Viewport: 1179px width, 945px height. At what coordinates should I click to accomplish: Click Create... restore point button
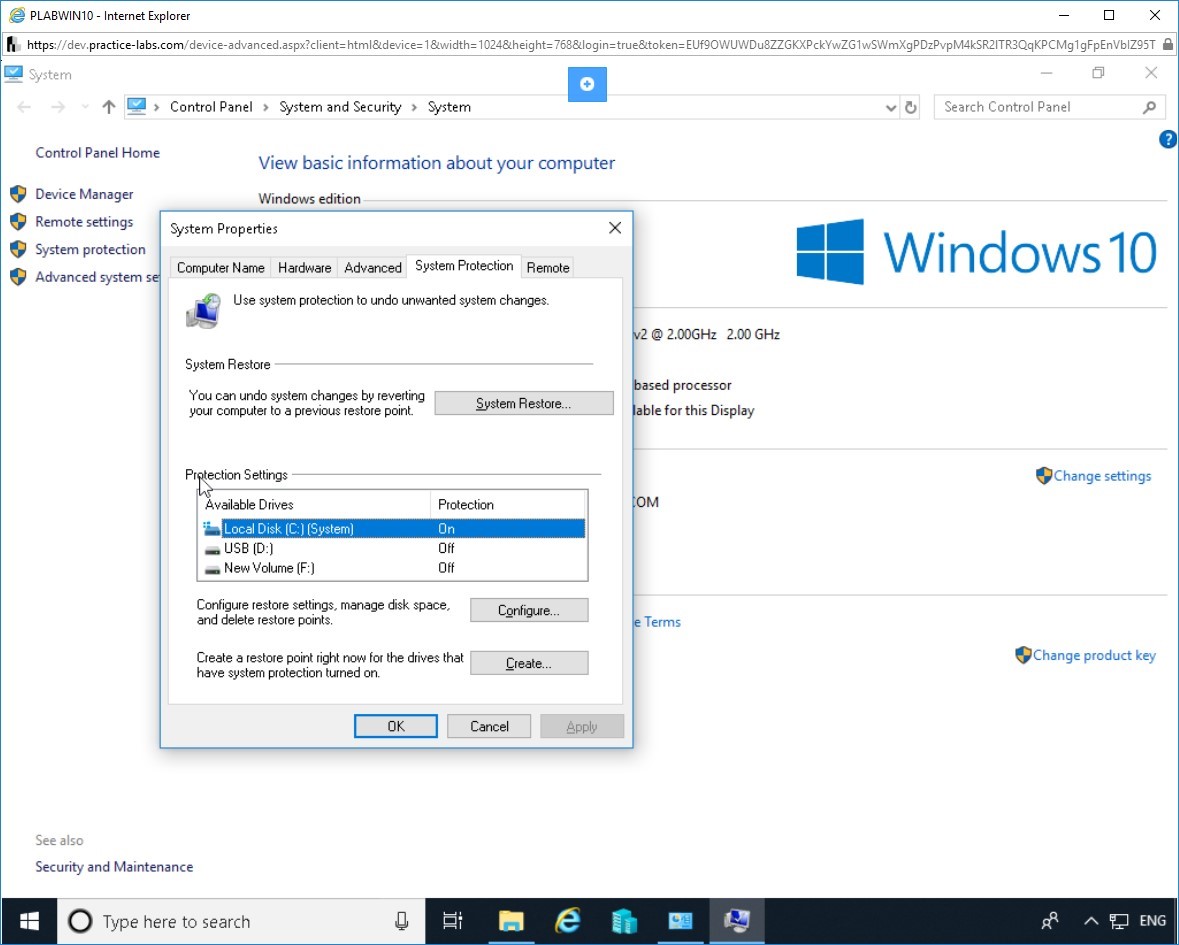(x=529, y=663)
